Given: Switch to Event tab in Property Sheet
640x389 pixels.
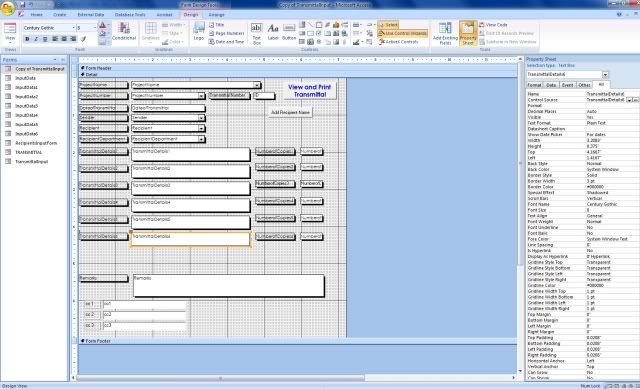Looking at the screenshot, I should pos(567,85).
